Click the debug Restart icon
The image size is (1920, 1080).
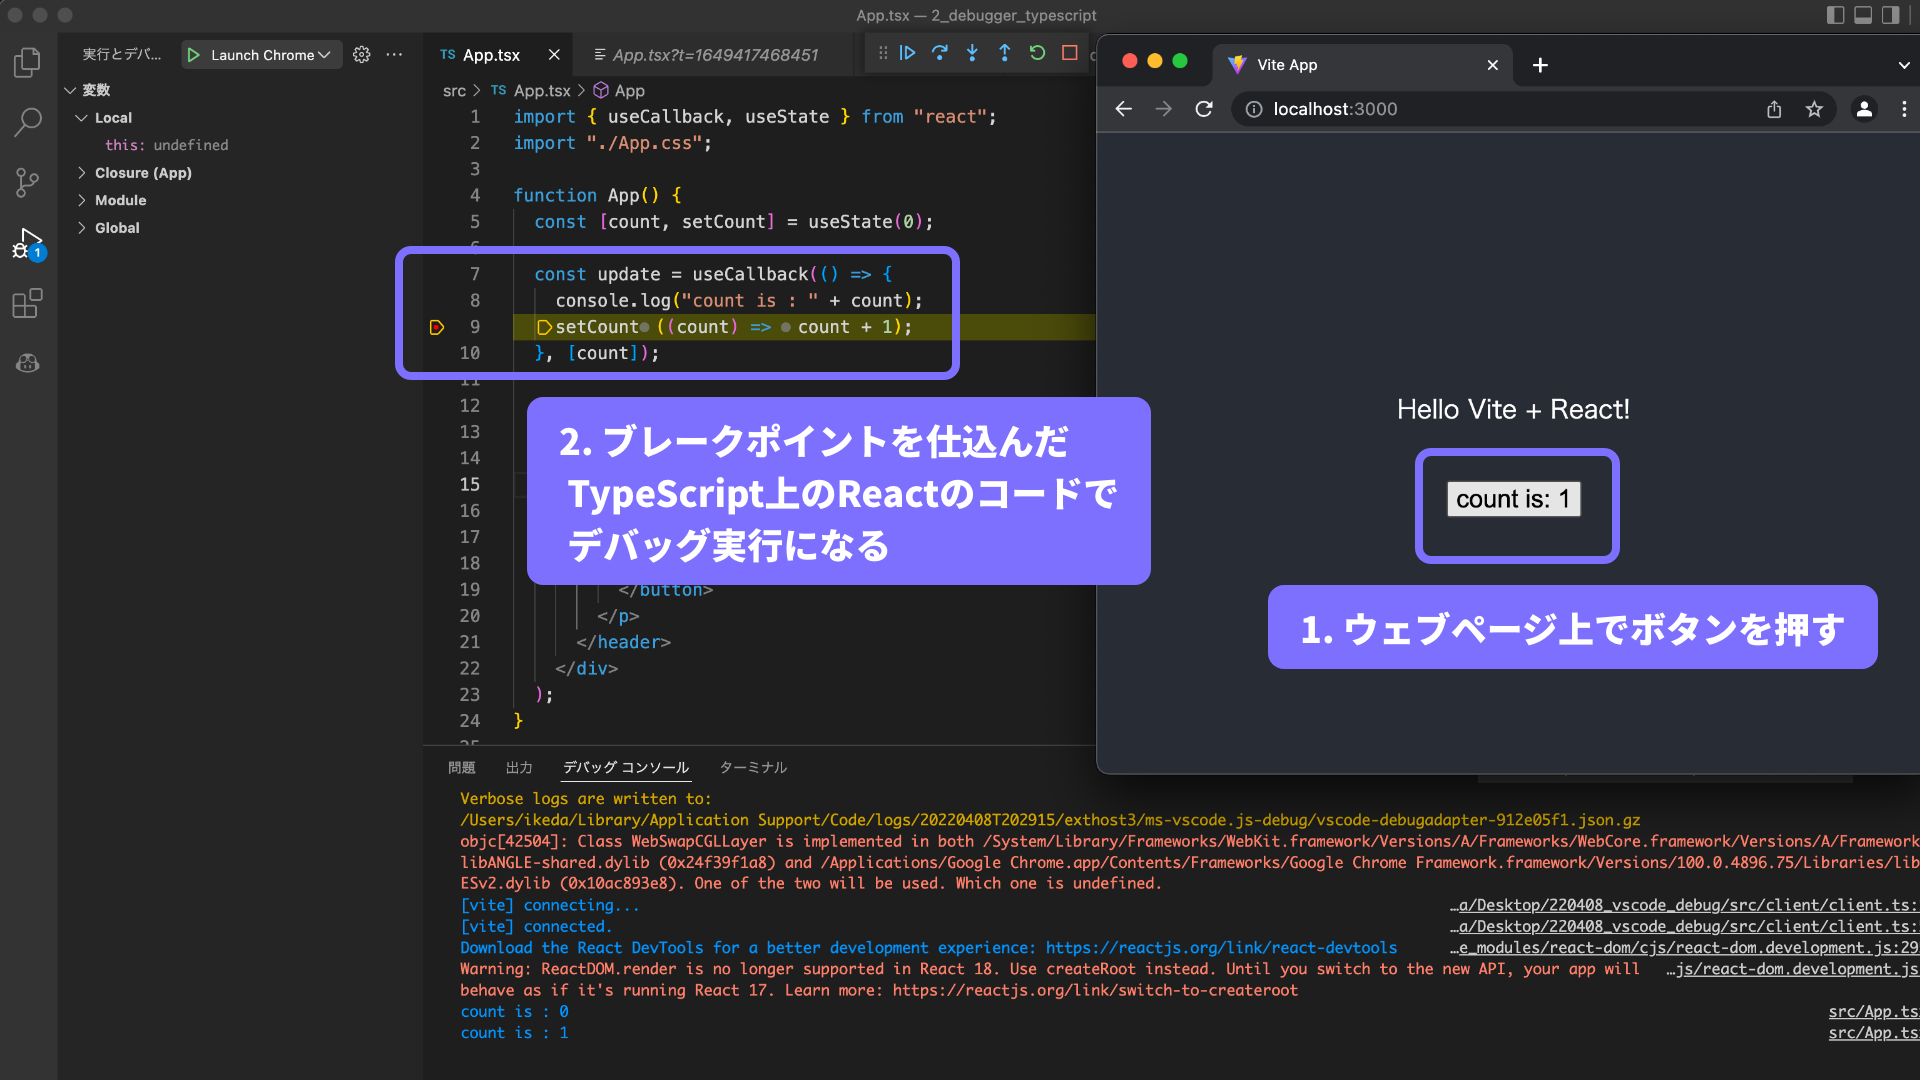pos(1037,53)
